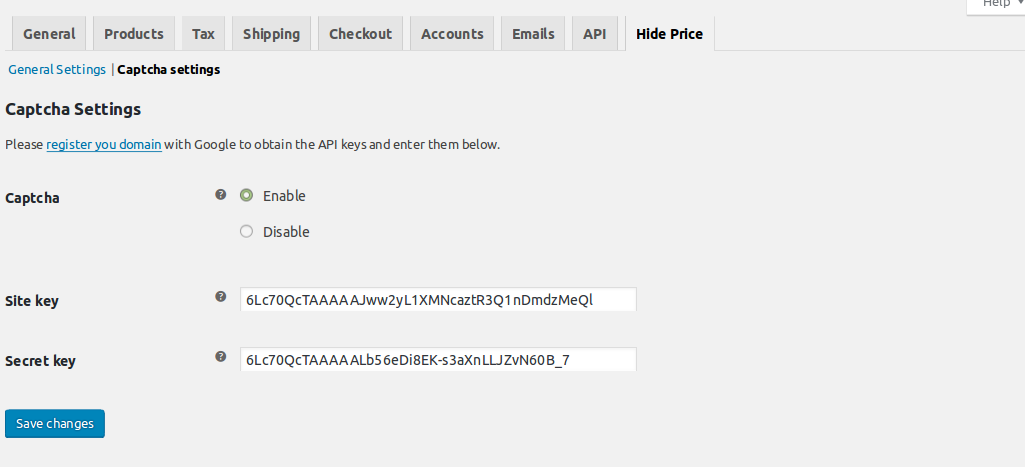Viewport: 1025px width, 467px height.
Task: Click the help icon beside Site key
Action: 221,297
